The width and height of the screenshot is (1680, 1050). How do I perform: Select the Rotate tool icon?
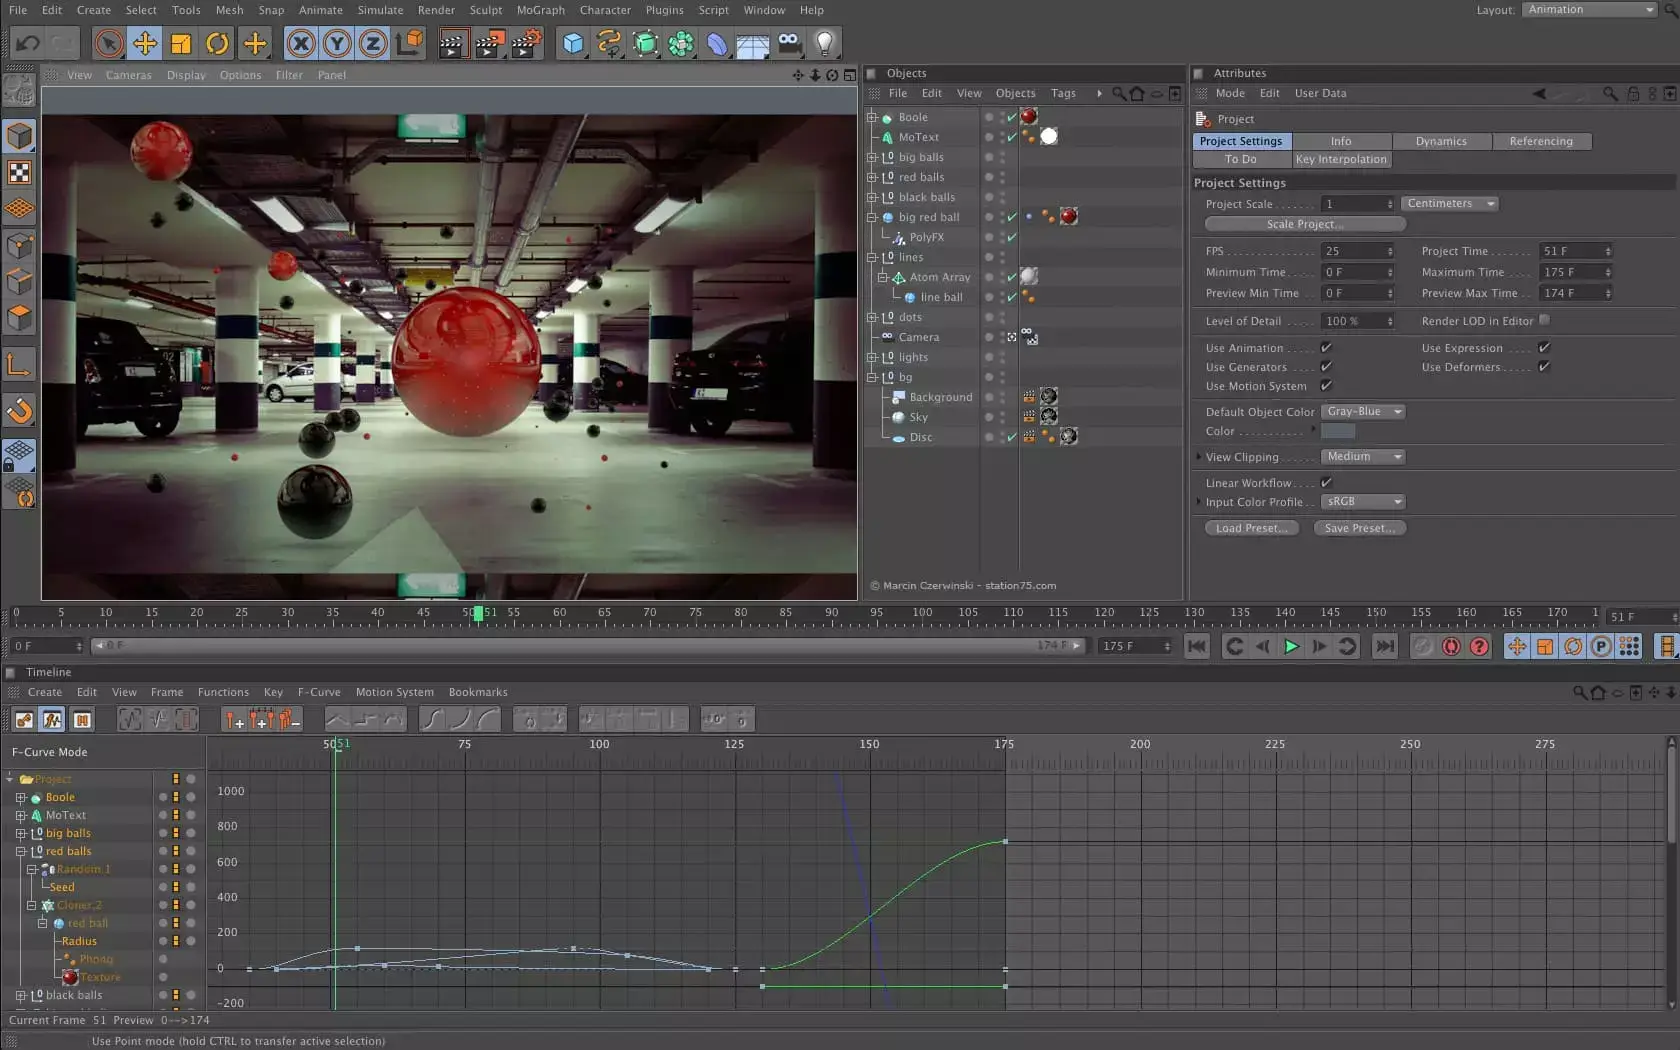(217, 43)
